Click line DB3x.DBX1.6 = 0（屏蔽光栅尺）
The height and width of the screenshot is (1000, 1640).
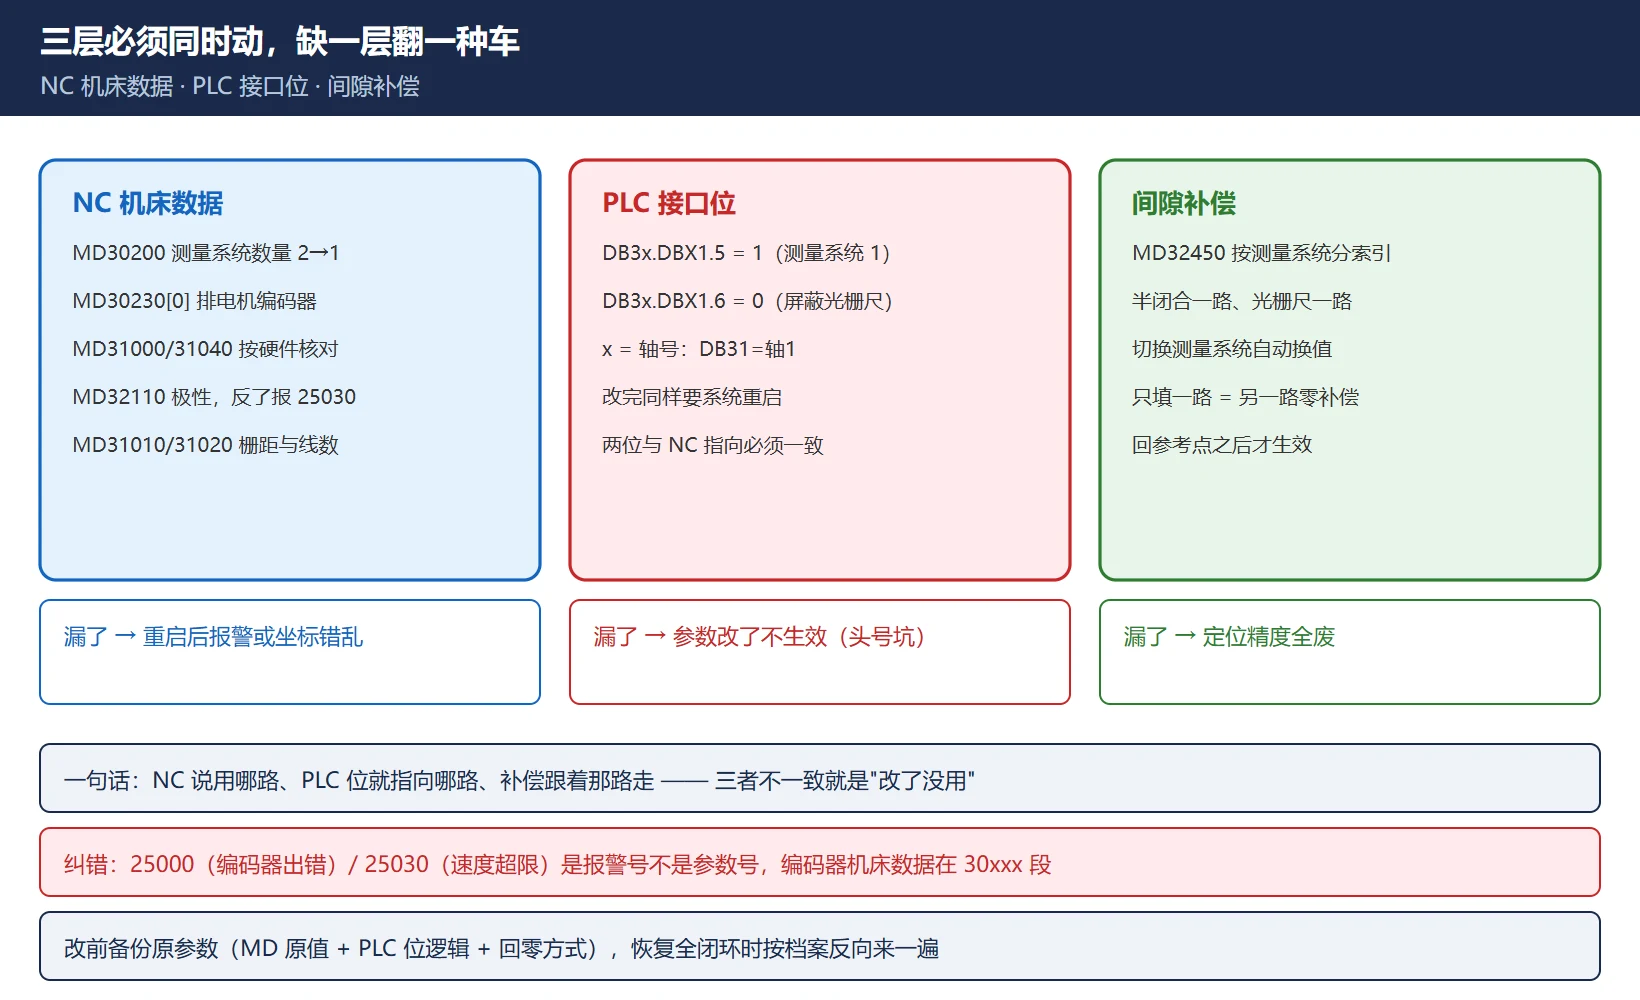click(747, 301)
